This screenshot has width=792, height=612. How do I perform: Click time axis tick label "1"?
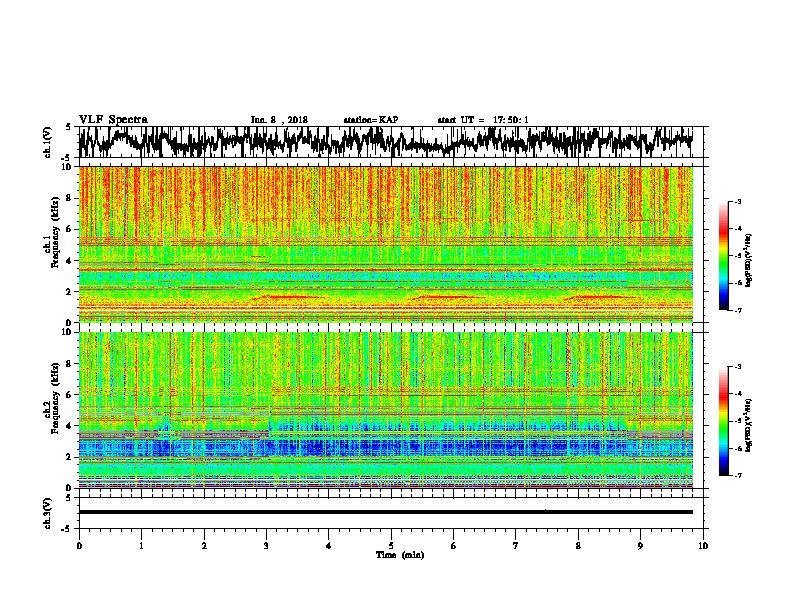141,546
